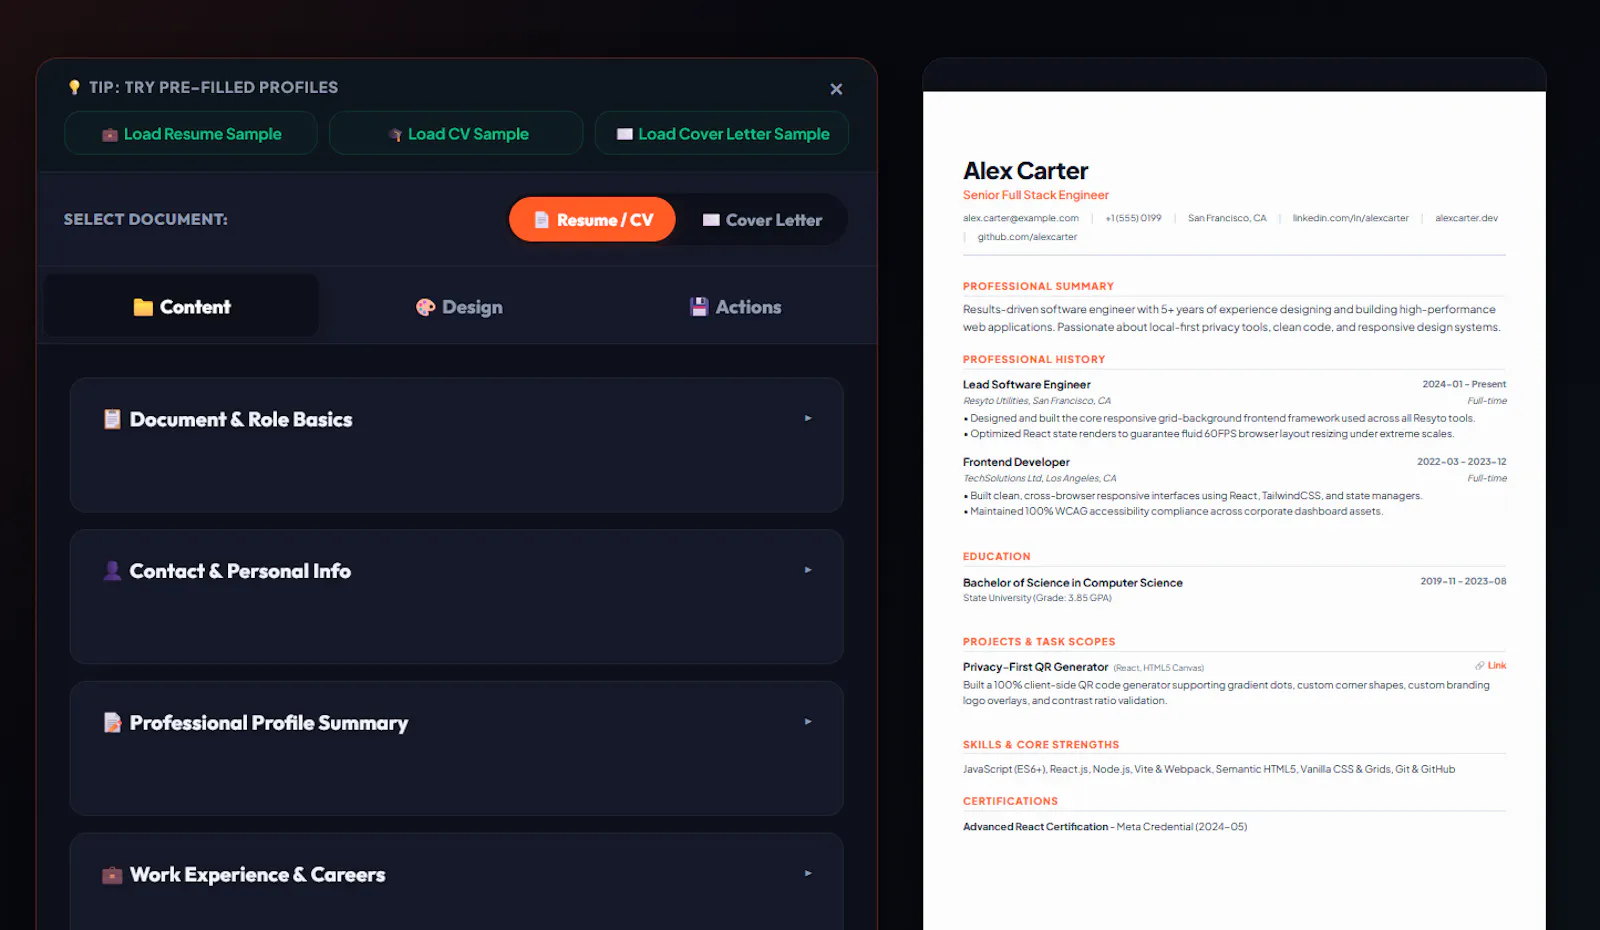Click Frontend Developer job title
The height and width of the screenshot is (930, 1600).
pyautogui.click(x=1016, y=462)
